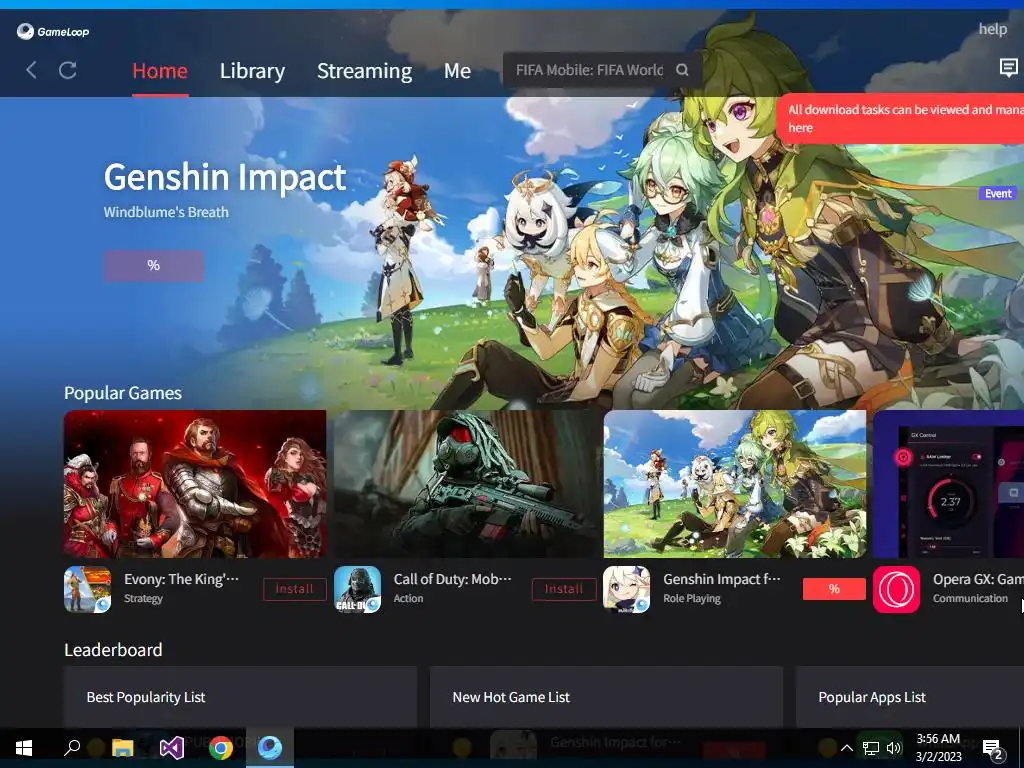Open the Opera GX app icon
The height and width of the screenshot is (768, 1024).
pos(896,589)
